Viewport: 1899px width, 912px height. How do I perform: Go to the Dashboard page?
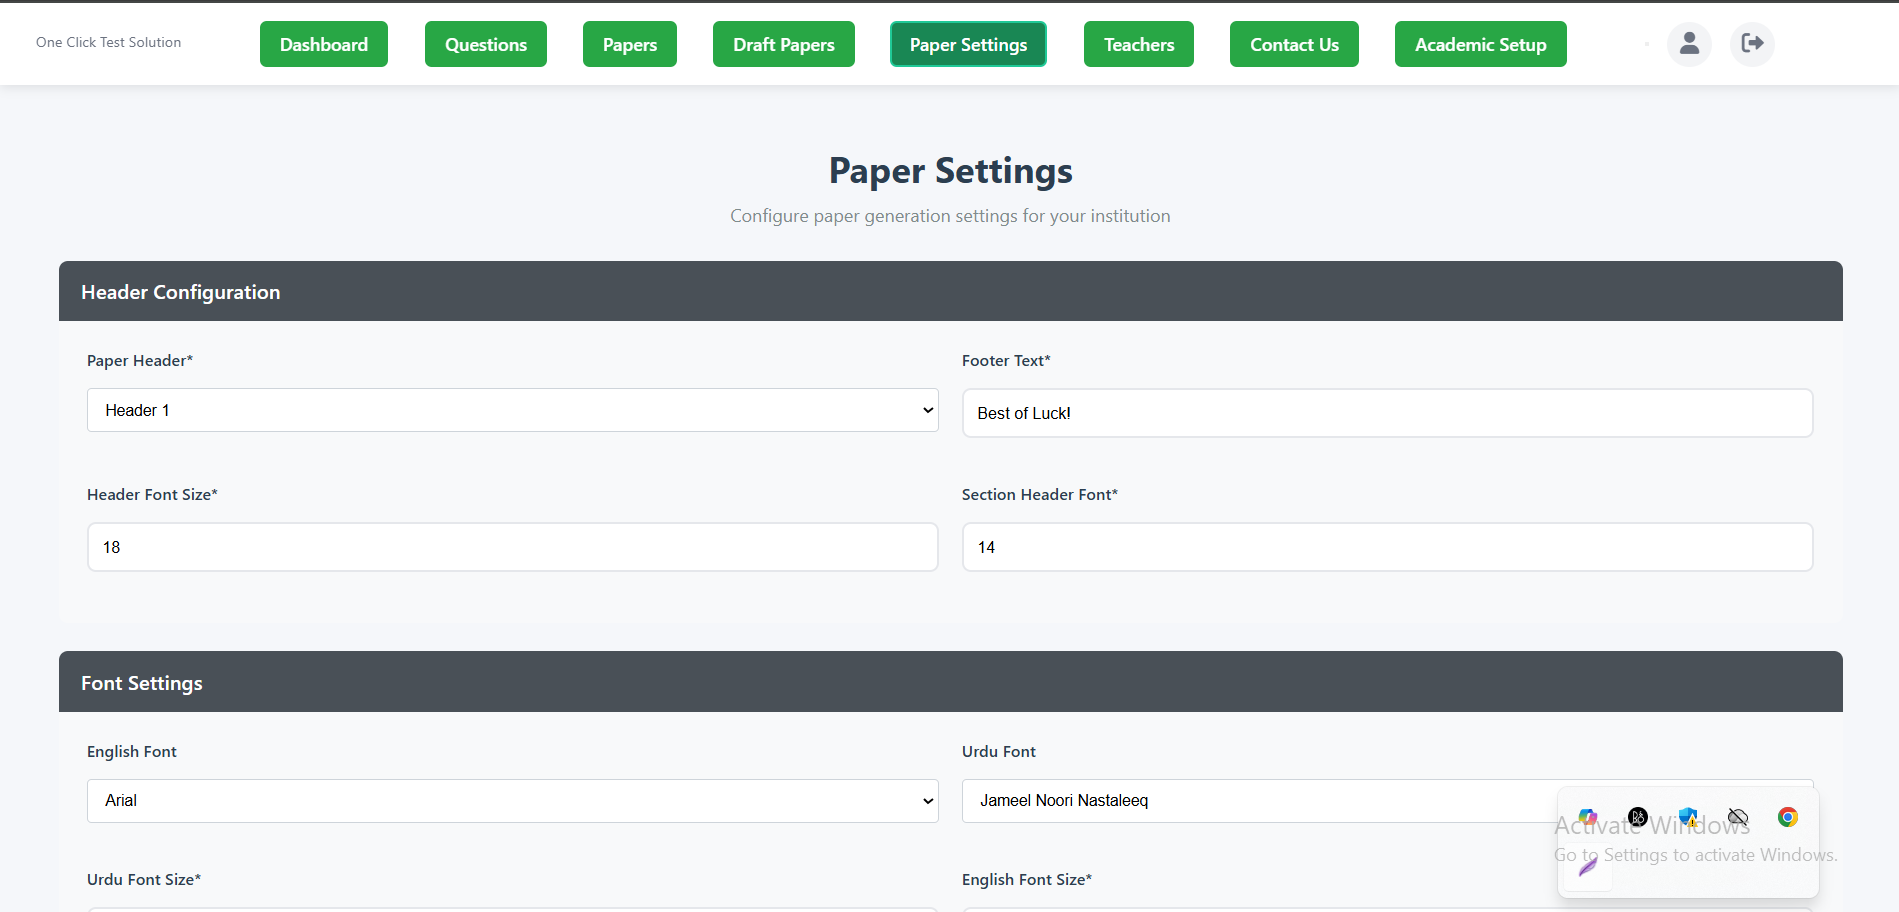pos(324,45)
